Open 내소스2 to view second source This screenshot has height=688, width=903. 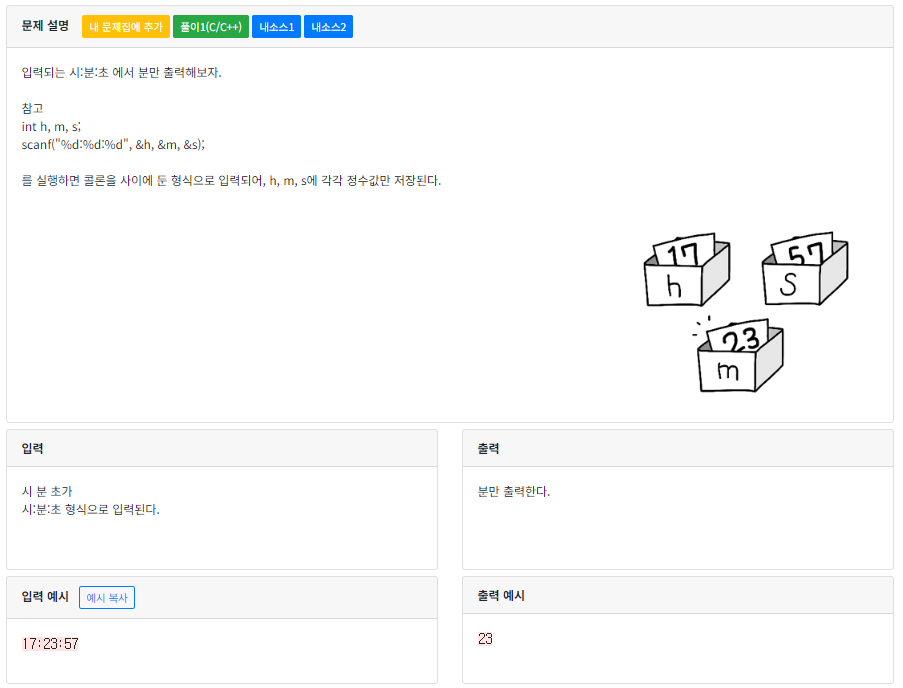(328, 27)
